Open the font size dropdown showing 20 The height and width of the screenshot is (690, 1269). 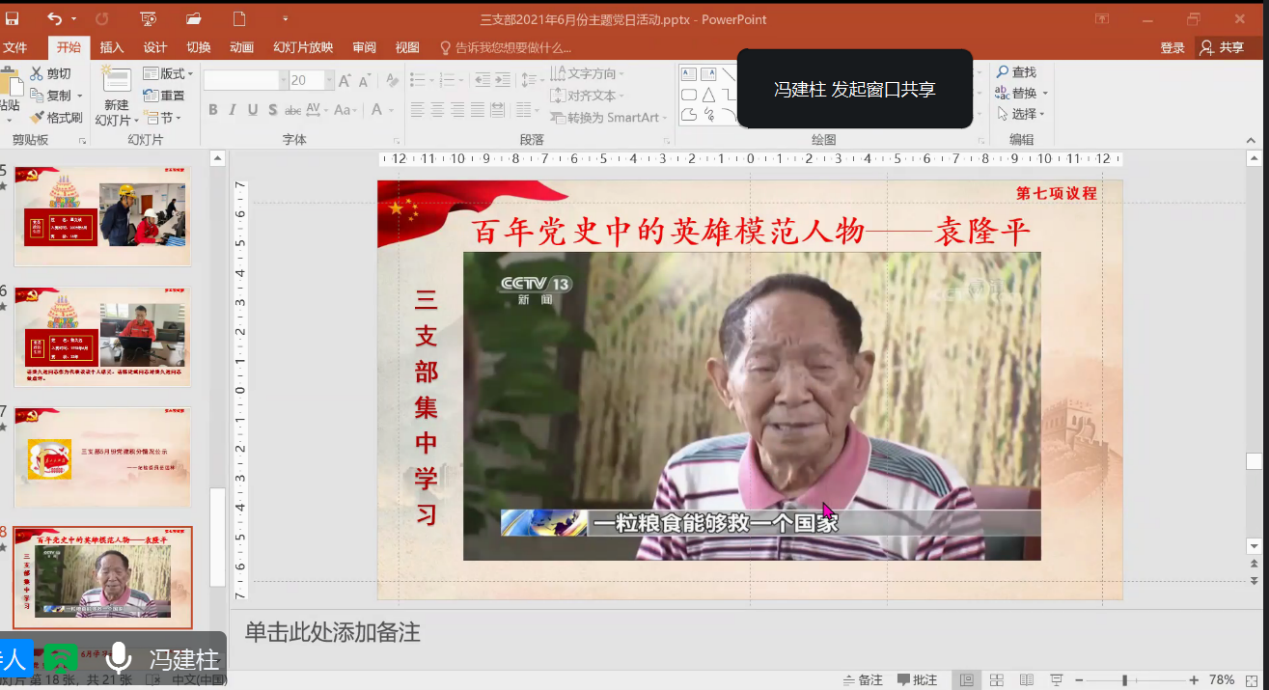click(329, 80)
